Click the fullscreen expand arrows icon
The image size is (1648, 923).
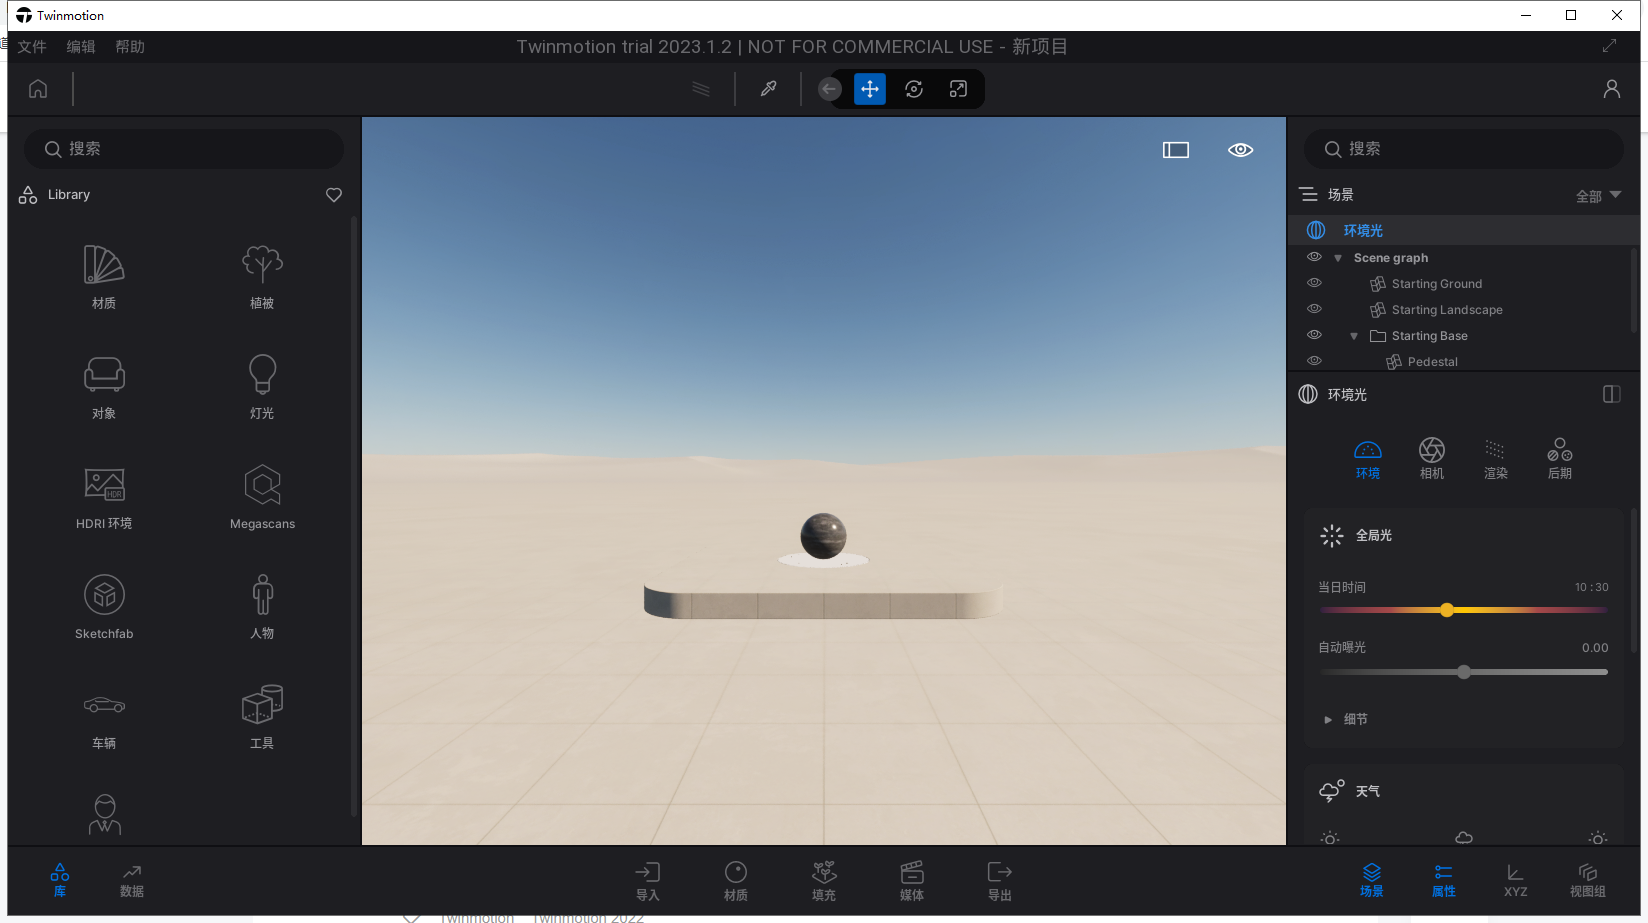1609,46
